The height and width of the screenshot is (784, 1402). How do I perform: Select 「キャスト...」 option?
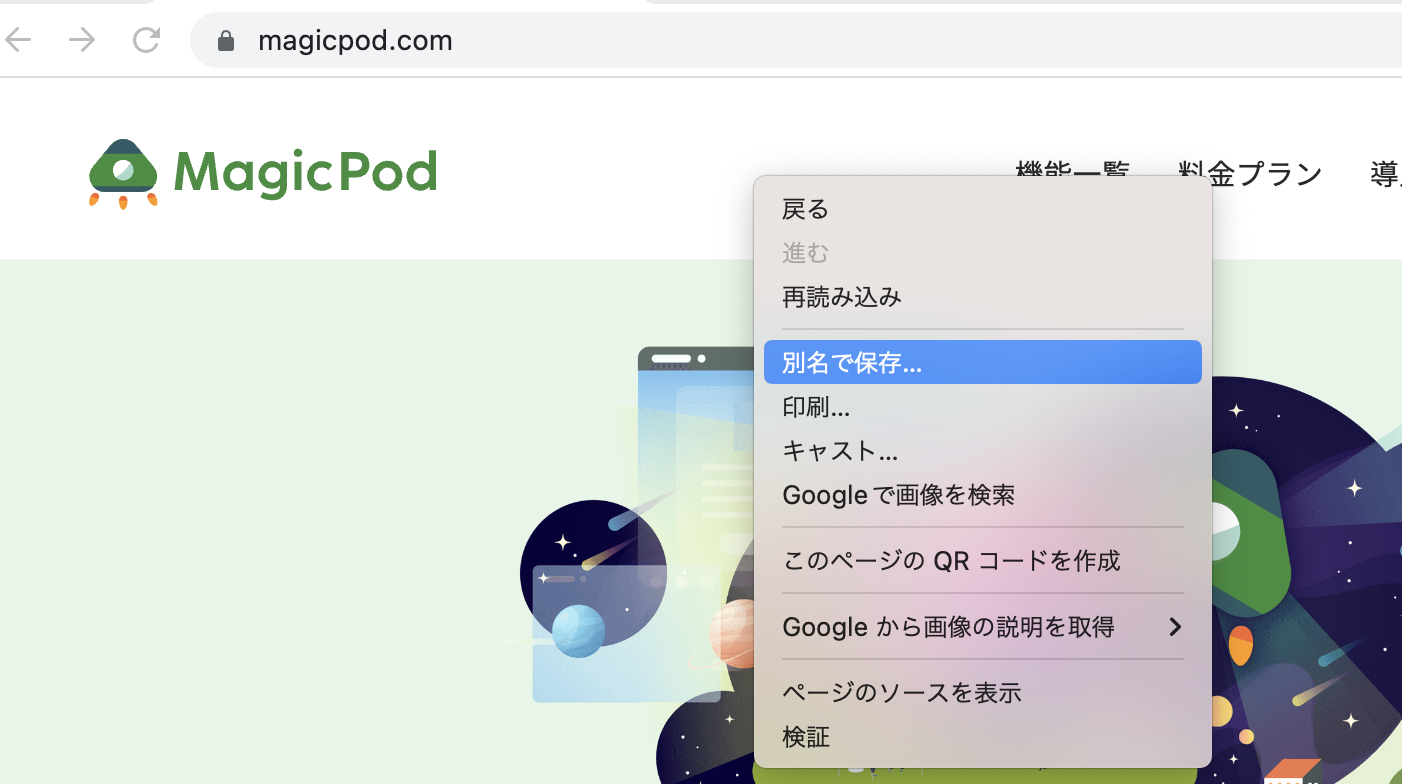pyautogui.click(x=840, y=450)
